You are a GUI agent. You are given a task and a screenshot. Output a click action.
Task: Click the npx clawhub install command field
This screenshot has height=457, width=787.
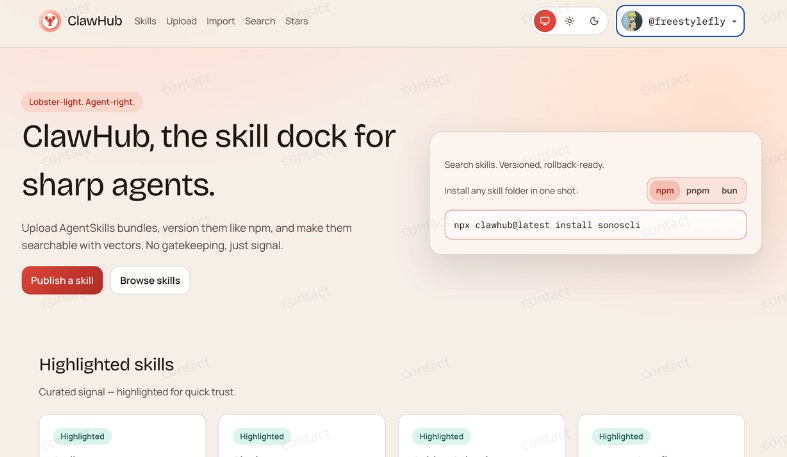pyautogui.click(x=596, y=225)
